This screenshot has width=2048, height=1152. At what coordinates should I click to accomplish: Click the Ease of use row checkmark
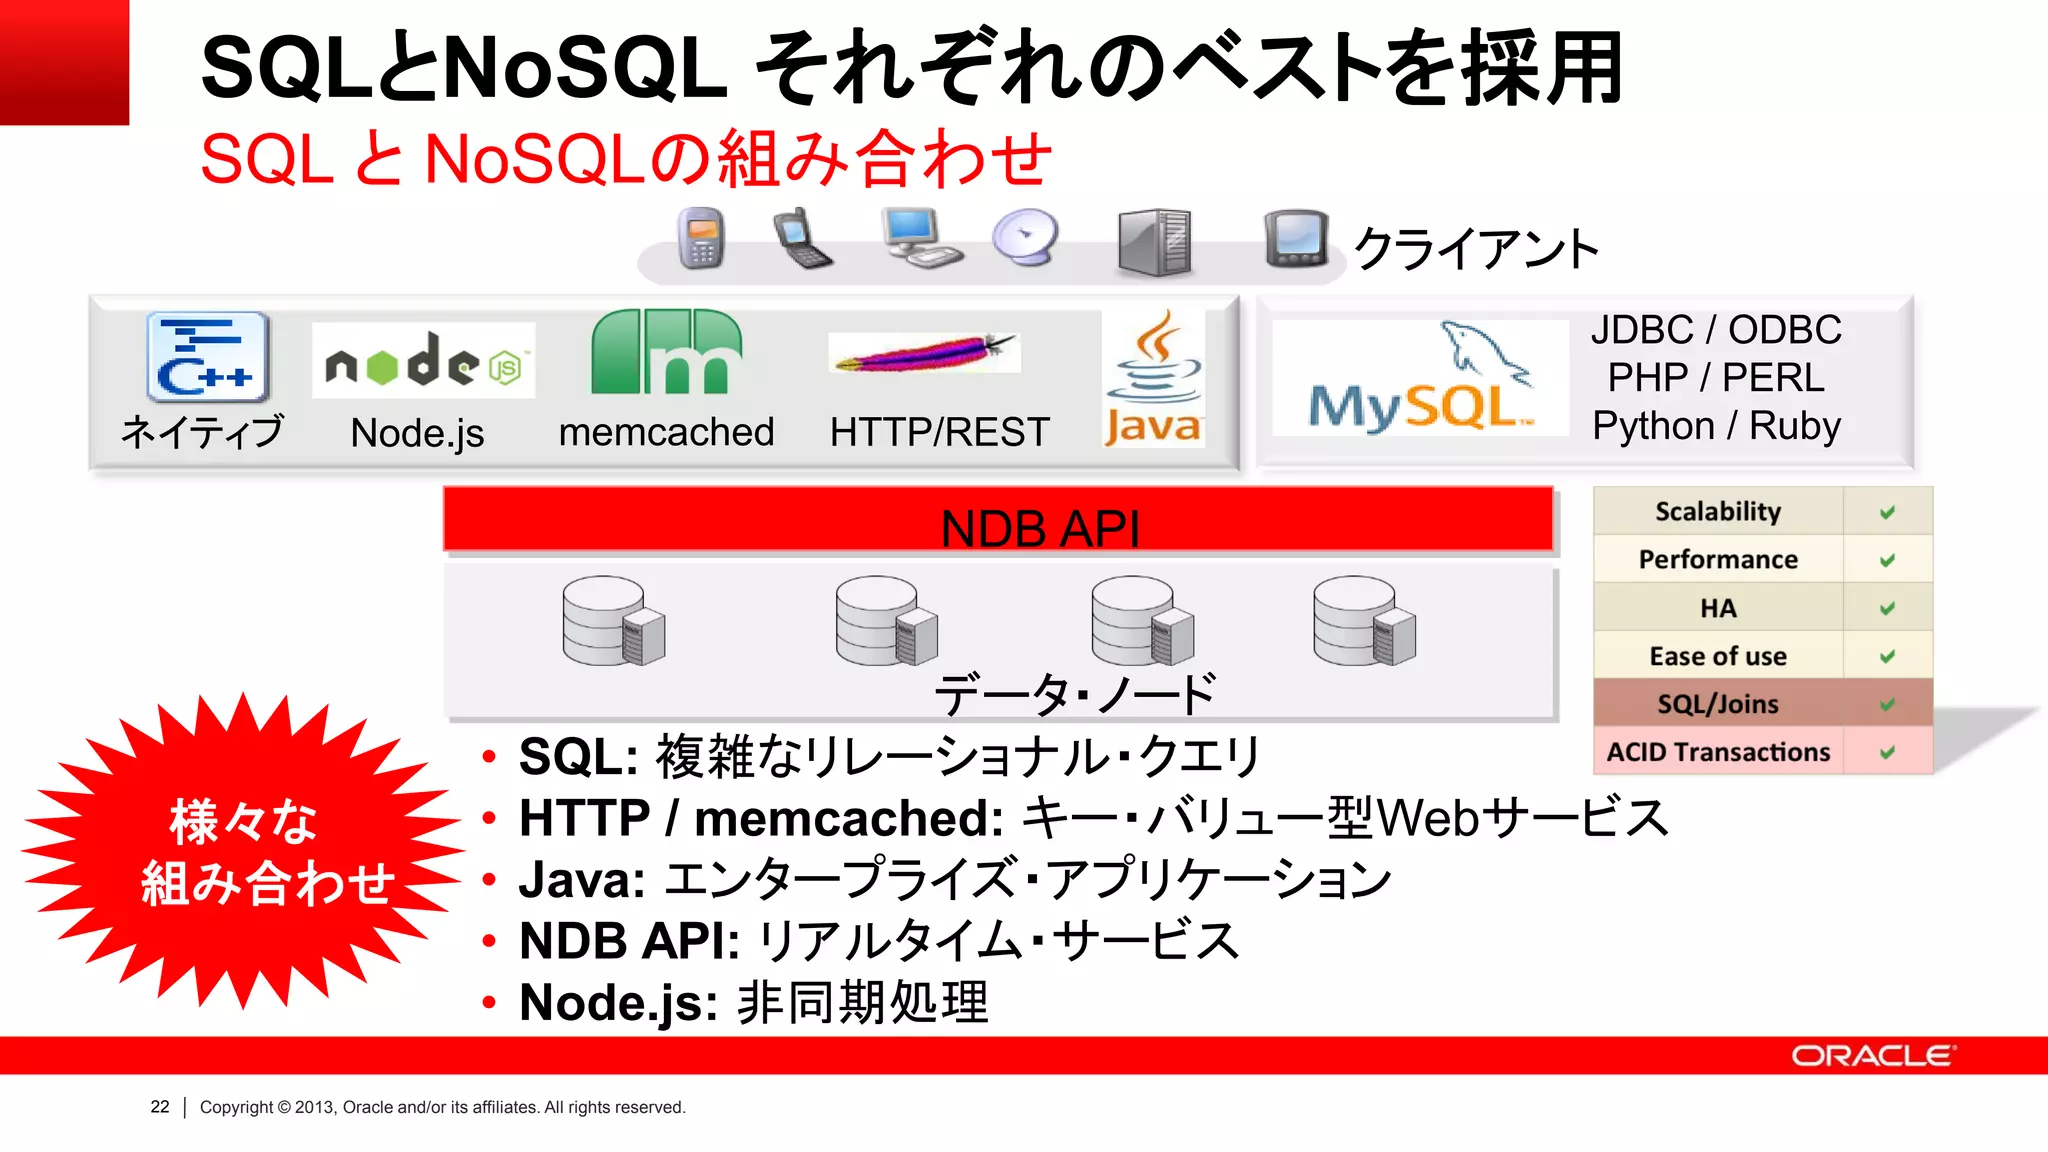pos(1887,656)
